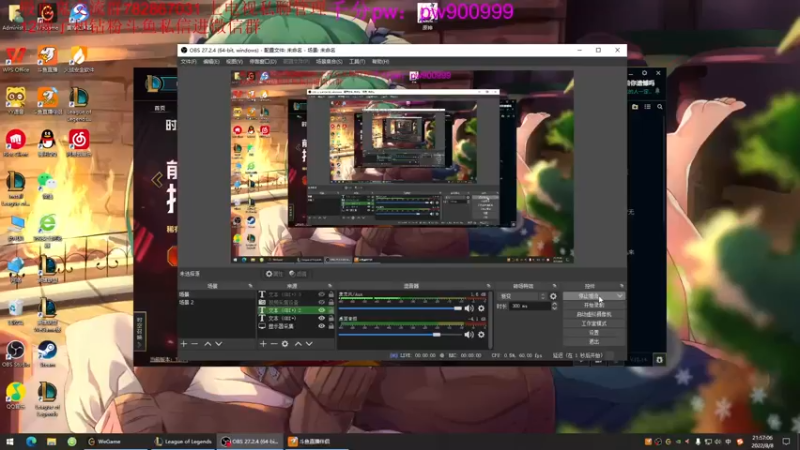Expand the stop streaming button dropdown arrow

619,296
